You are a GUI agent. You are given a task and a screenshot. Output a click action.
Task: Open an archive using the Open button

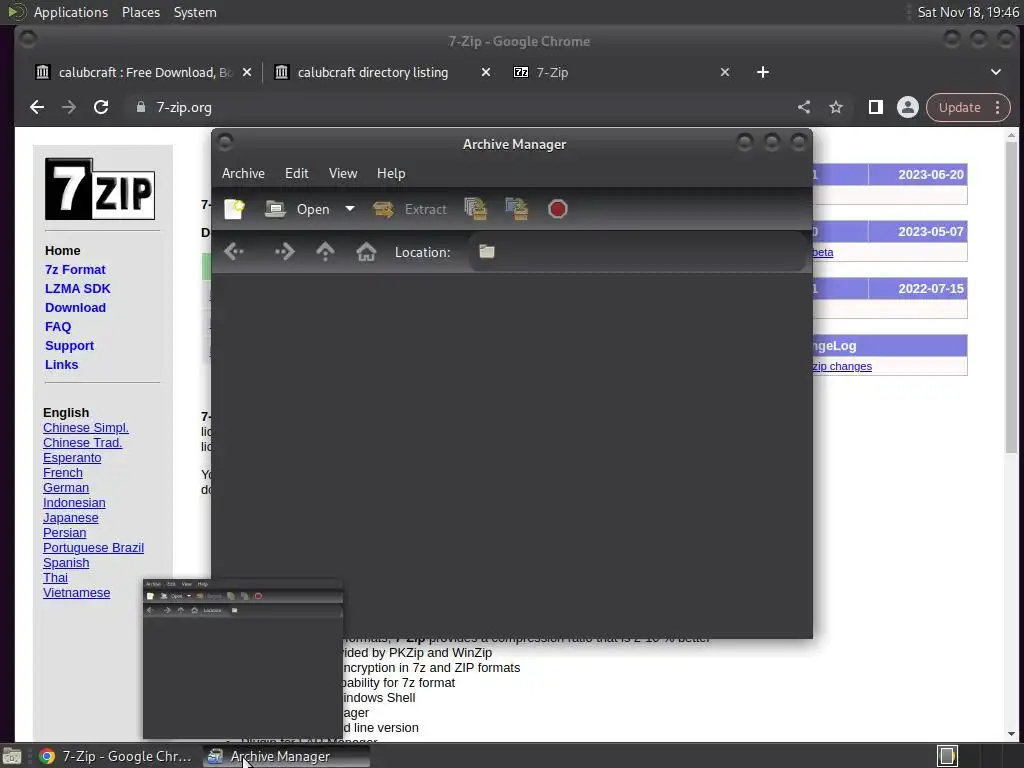coord(298,209)
